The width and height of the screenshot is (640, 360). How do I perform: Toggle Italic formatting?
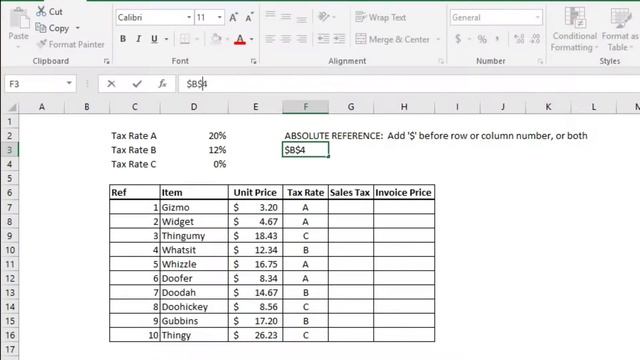coord(138,39)
